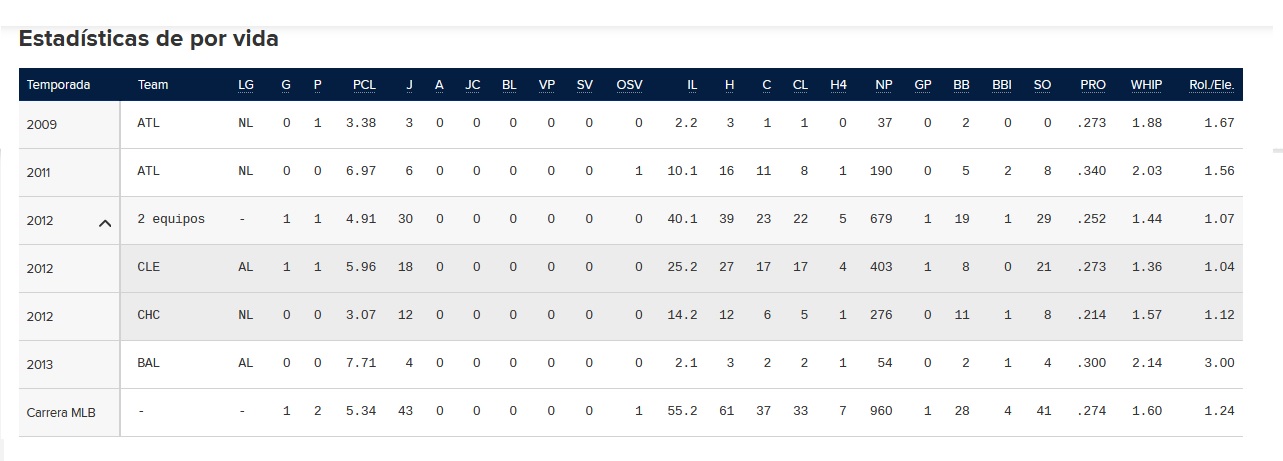1283x461 pixels.
Task: Click the PRO column header
Action: (1093, 85)
